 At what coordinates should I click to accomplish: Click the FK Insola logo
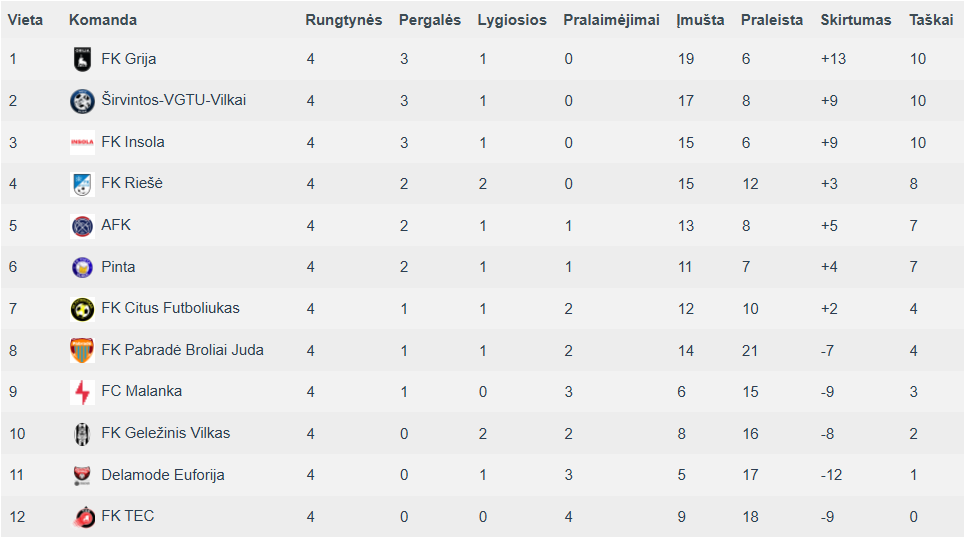coord(82,142)
